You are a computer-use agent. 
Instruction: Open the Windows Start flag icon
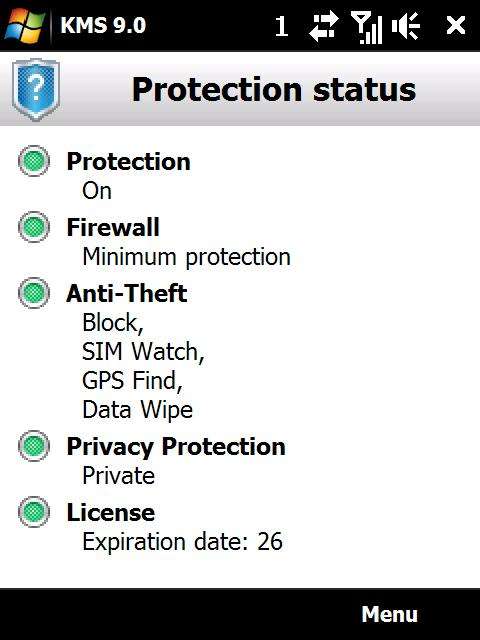coord(24,25)
